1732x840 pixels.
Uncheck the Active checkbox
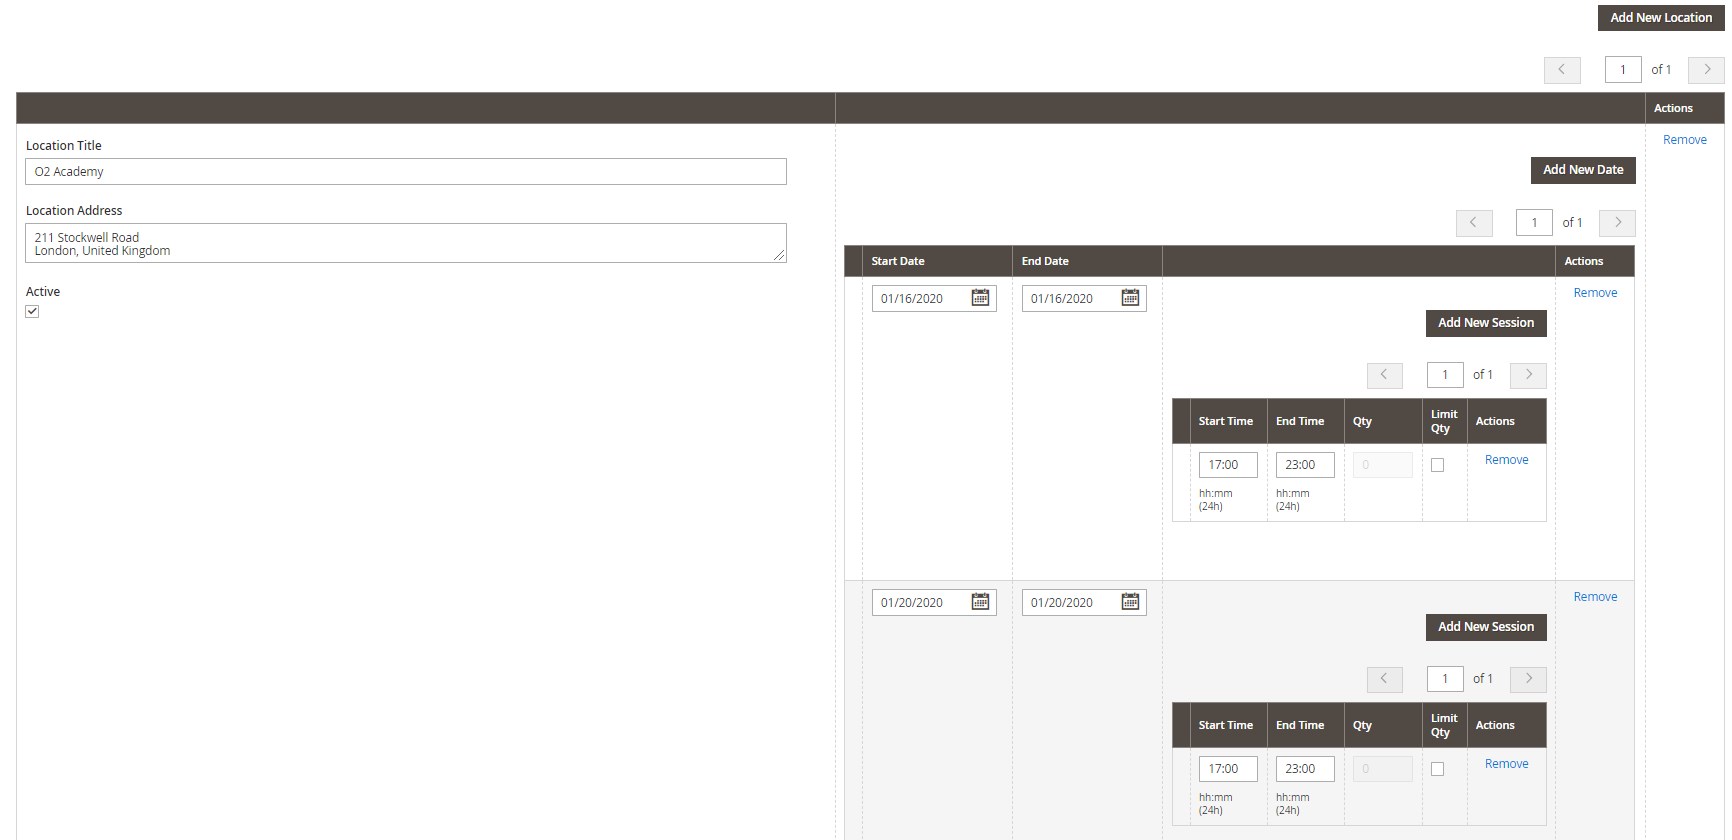click(x=32, y=312)
